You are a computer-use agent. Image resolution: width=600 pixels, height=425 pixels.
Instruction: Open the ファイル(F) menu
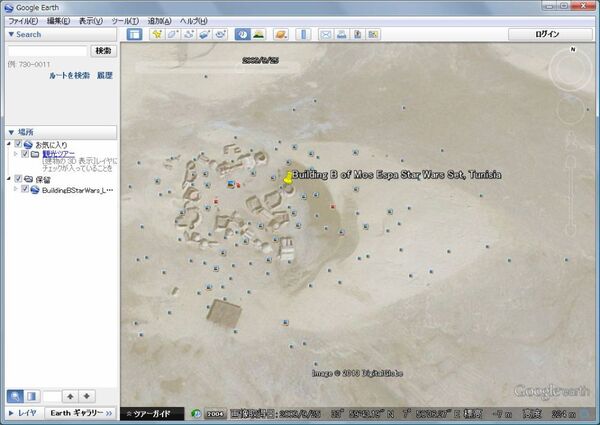click(23, 21)
